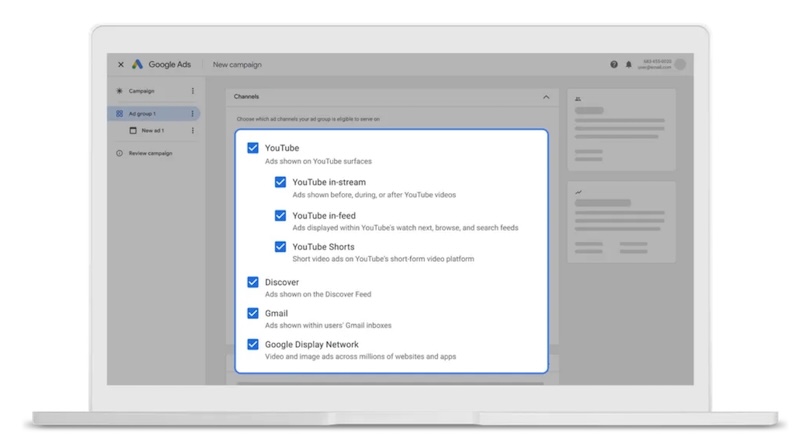
Task: Click the New ad 1 page icon
Action: point(133,131)
